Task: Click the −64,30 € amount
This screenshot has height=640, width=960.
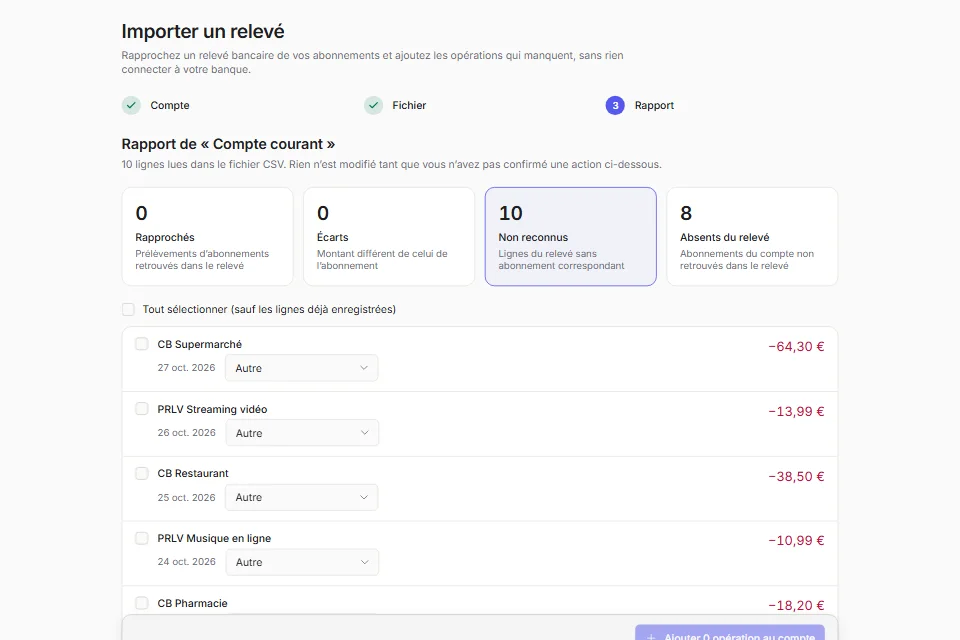Action: [x=796, y=347]
